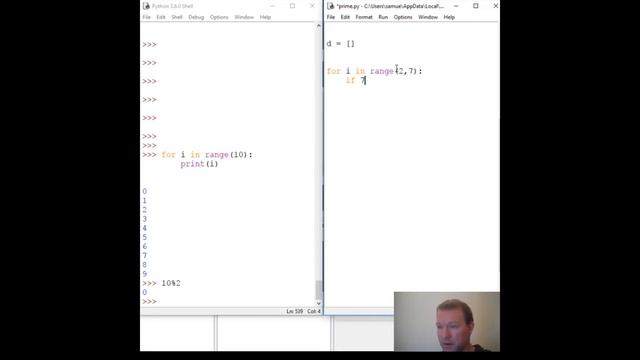The image size is (640, 360).
Task: Minimize the prime.py editor window
Action: click(456, 6)
